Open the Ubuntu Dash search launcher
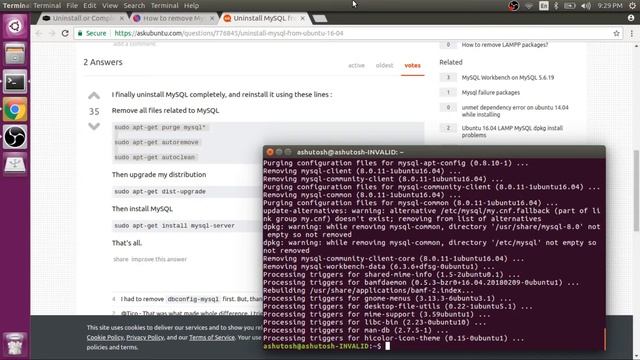Image resolution: width=640 pixels, height=360 pixels. pos(15,27)
